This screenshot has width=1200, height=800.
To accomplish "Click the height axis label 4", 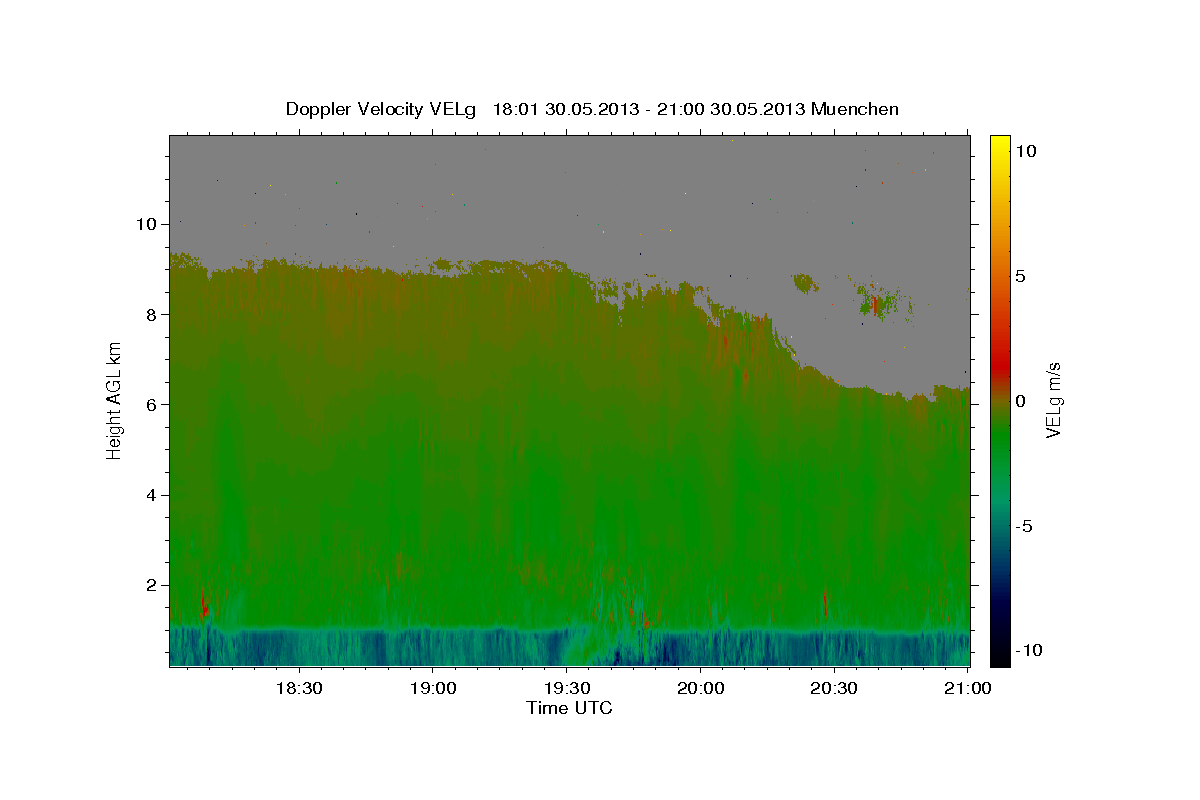I will 152,495.
